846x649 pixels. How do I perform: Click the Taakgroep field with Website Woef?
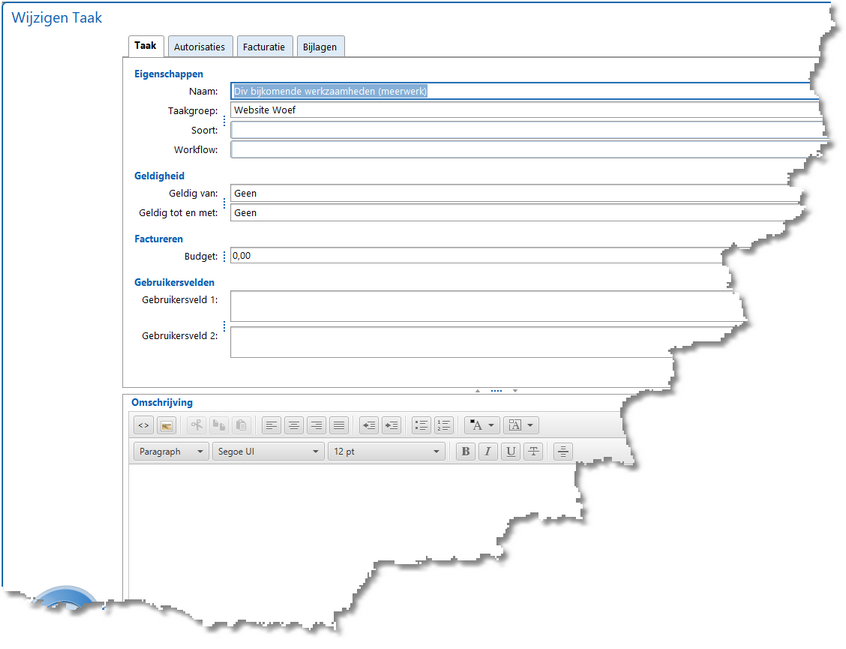click(526, 110)
